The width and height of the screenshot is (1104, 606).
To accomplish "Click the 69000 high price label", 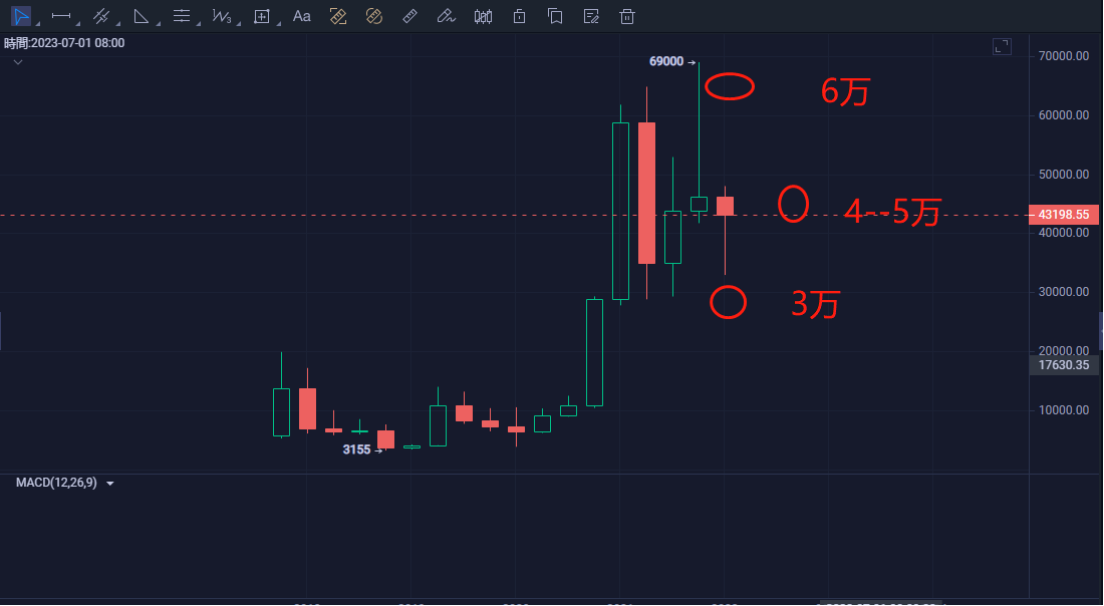I will tap(666, 61).
